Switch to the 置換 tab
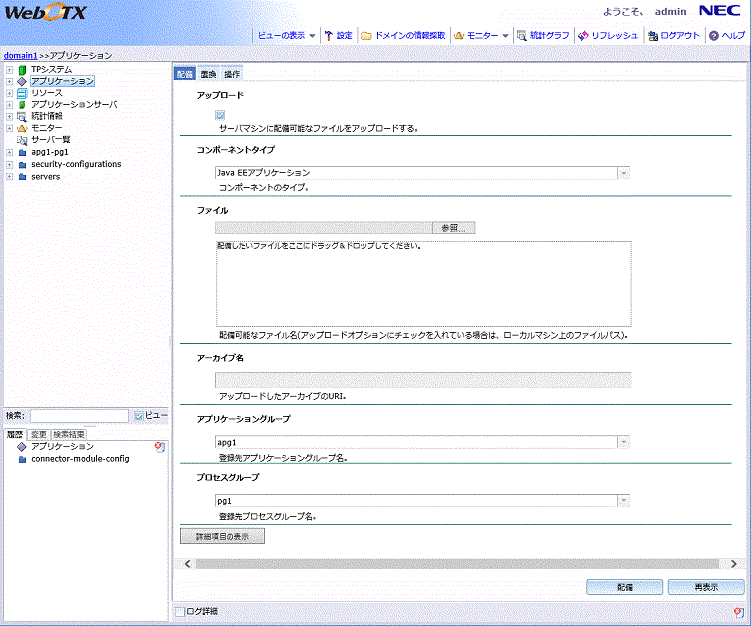 tap(208, 74)
